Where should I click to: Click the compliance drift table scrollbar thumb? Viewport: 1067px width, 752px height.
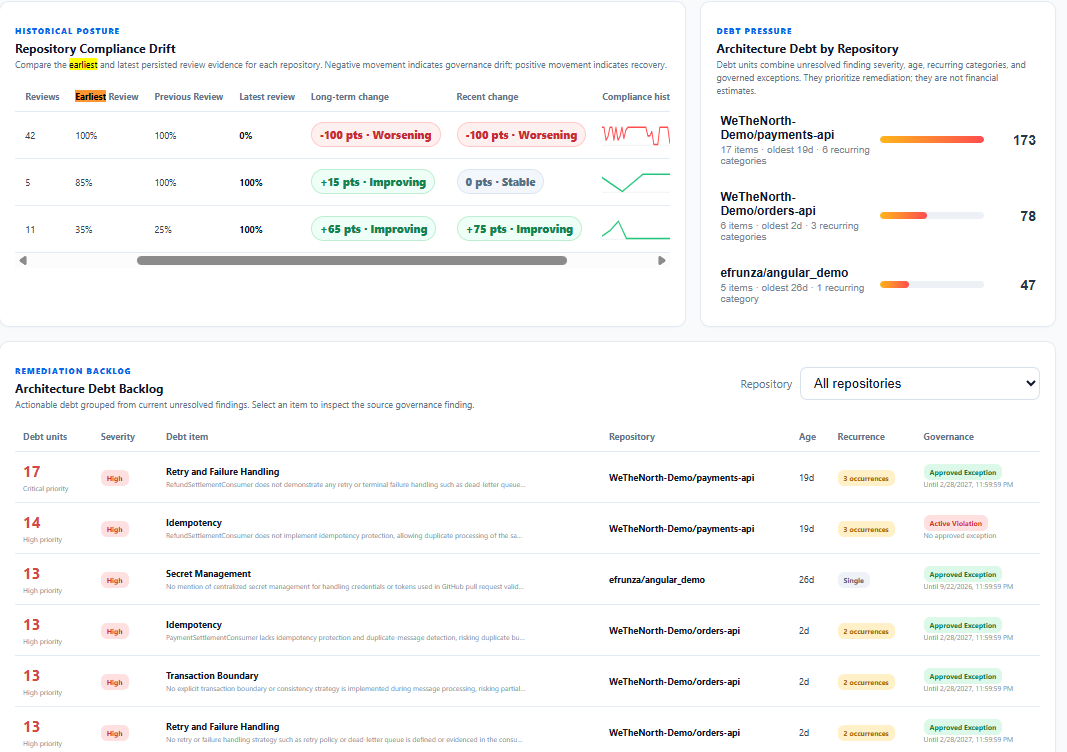(352, 261)
